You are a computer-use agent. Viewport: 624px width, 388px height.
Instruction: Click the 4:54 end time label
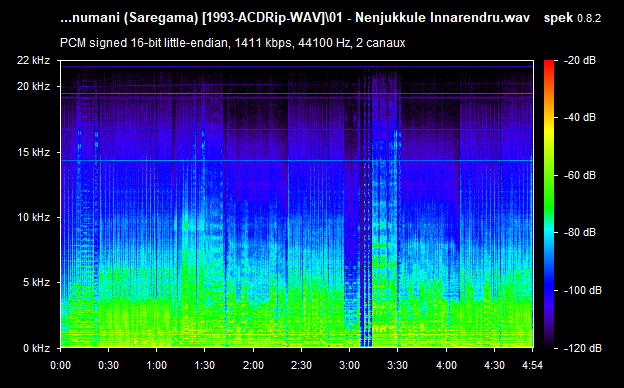click(x=532, y=365)
